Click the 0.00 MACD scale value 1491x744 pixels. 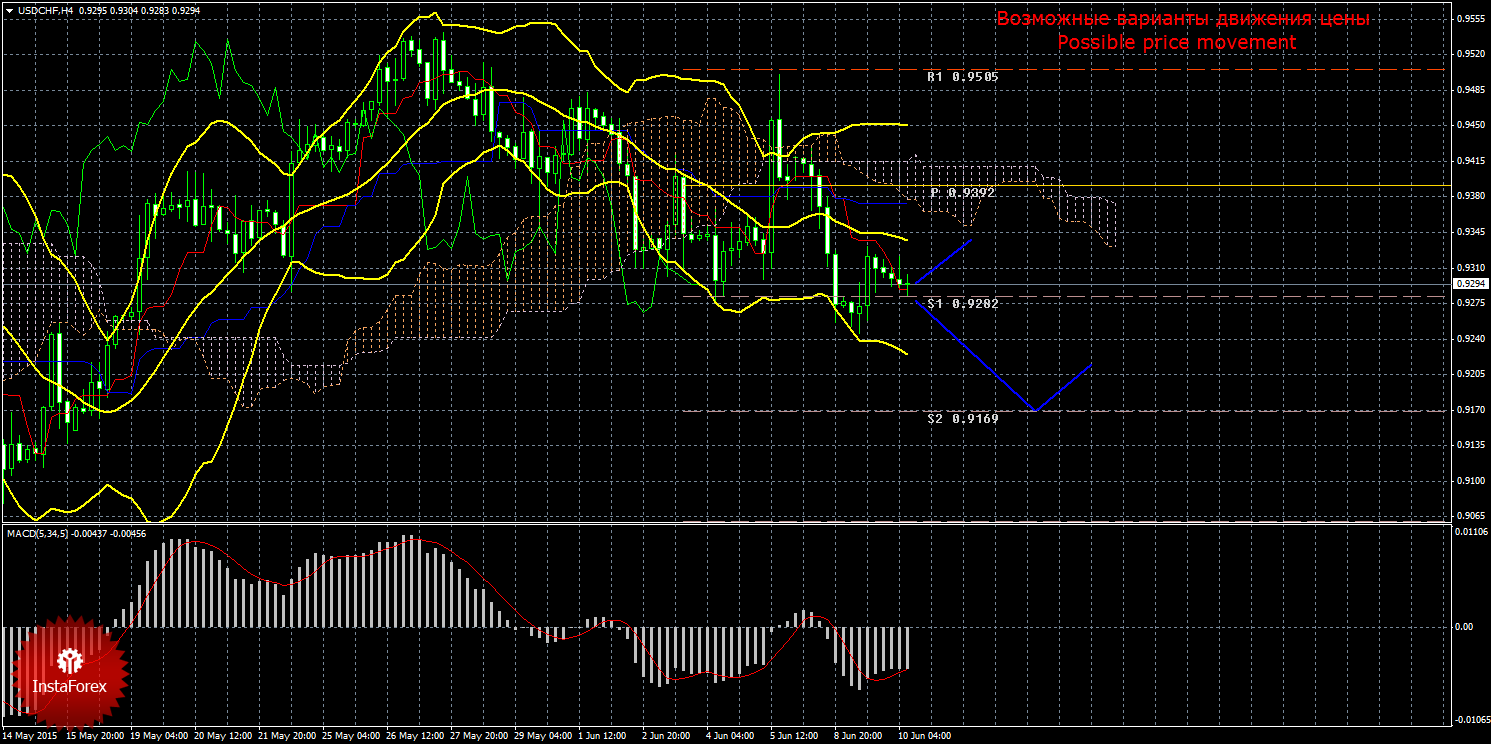1465,627
